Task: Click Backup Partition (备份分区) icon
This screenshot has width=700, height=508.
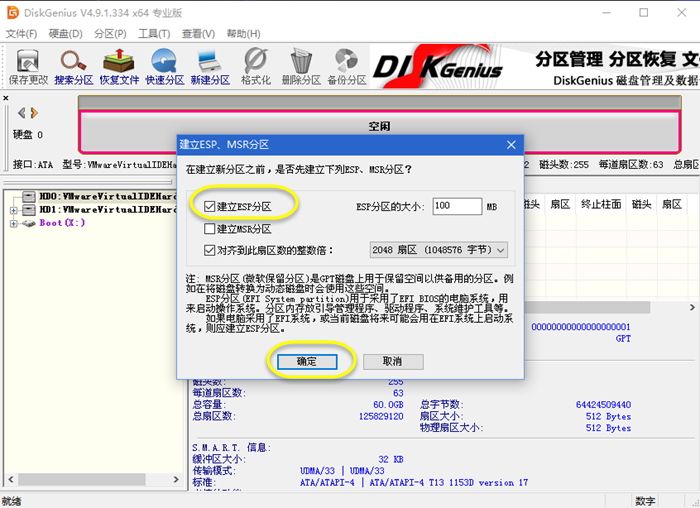Action: (x=346, y=67)
